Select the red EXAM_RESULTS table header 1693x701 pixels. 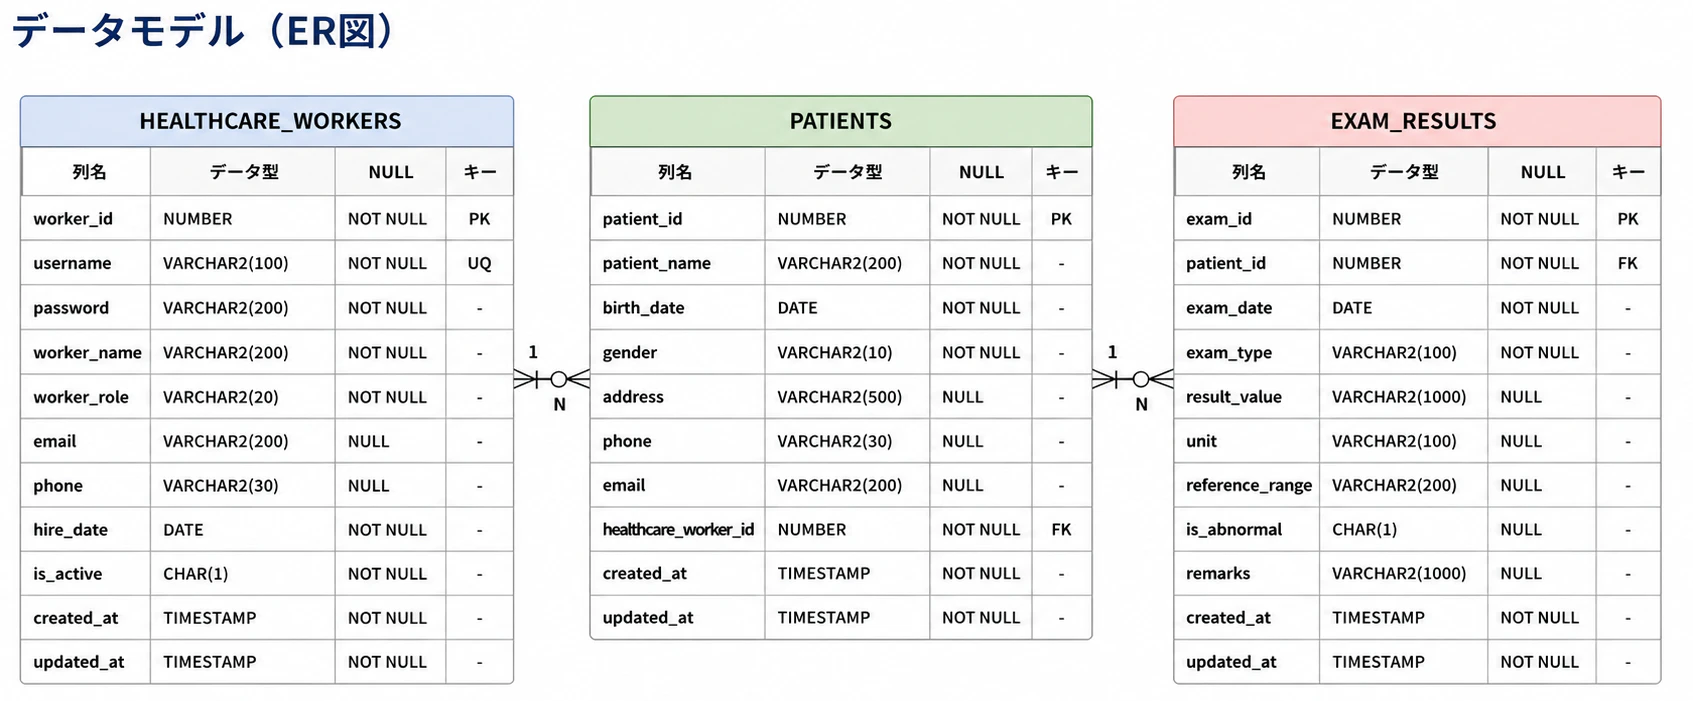pos(1416,121)
